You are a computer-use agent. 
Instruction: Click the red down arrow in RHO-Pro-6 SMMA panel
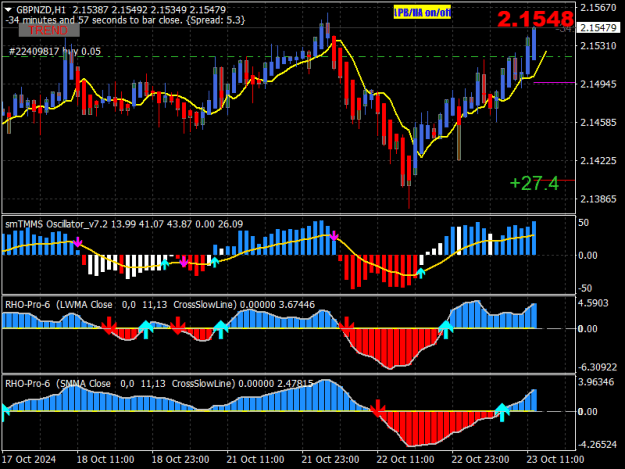pyautogui.click(x=377, y=408)
